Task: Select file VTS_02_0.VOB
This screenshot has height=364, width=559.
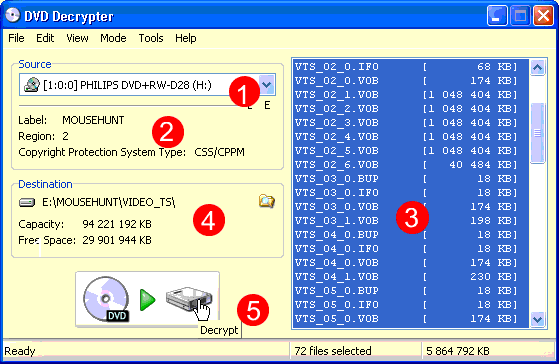Action: (x=410, y=81)
